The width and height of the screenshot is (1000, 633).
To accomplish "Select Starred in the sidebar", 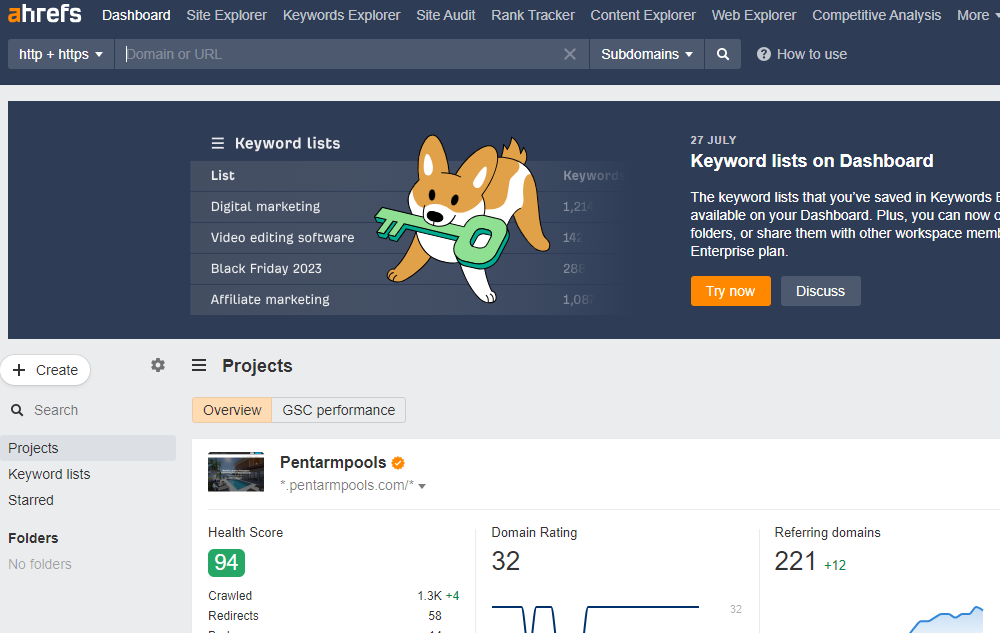I will (x=31, y=500).
